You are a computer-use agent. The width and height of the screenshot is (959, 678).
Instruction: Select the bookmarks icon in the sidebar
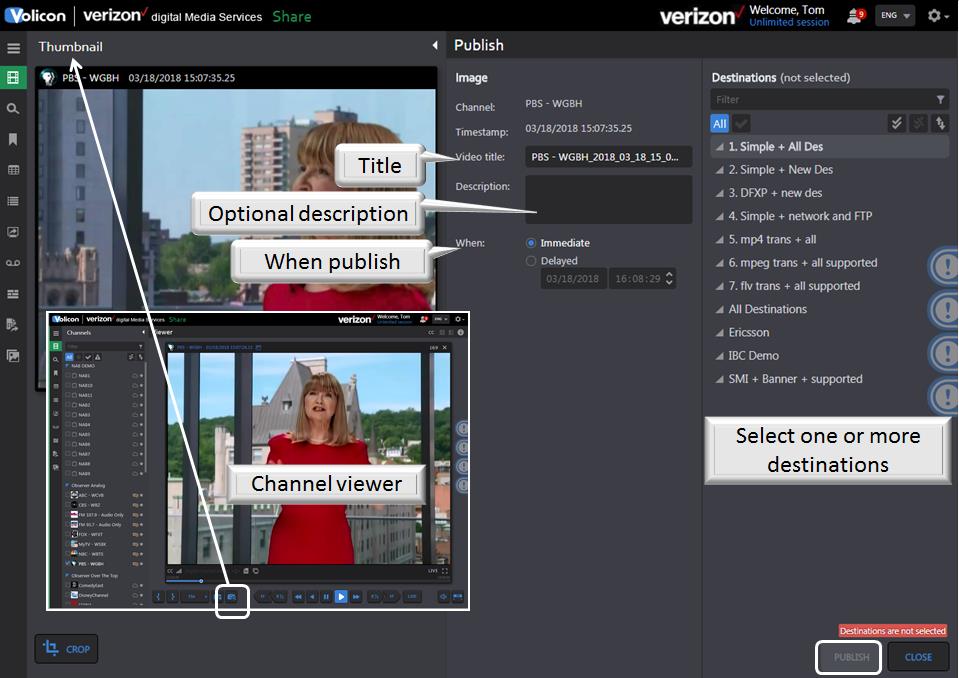(x=13, y=139)
